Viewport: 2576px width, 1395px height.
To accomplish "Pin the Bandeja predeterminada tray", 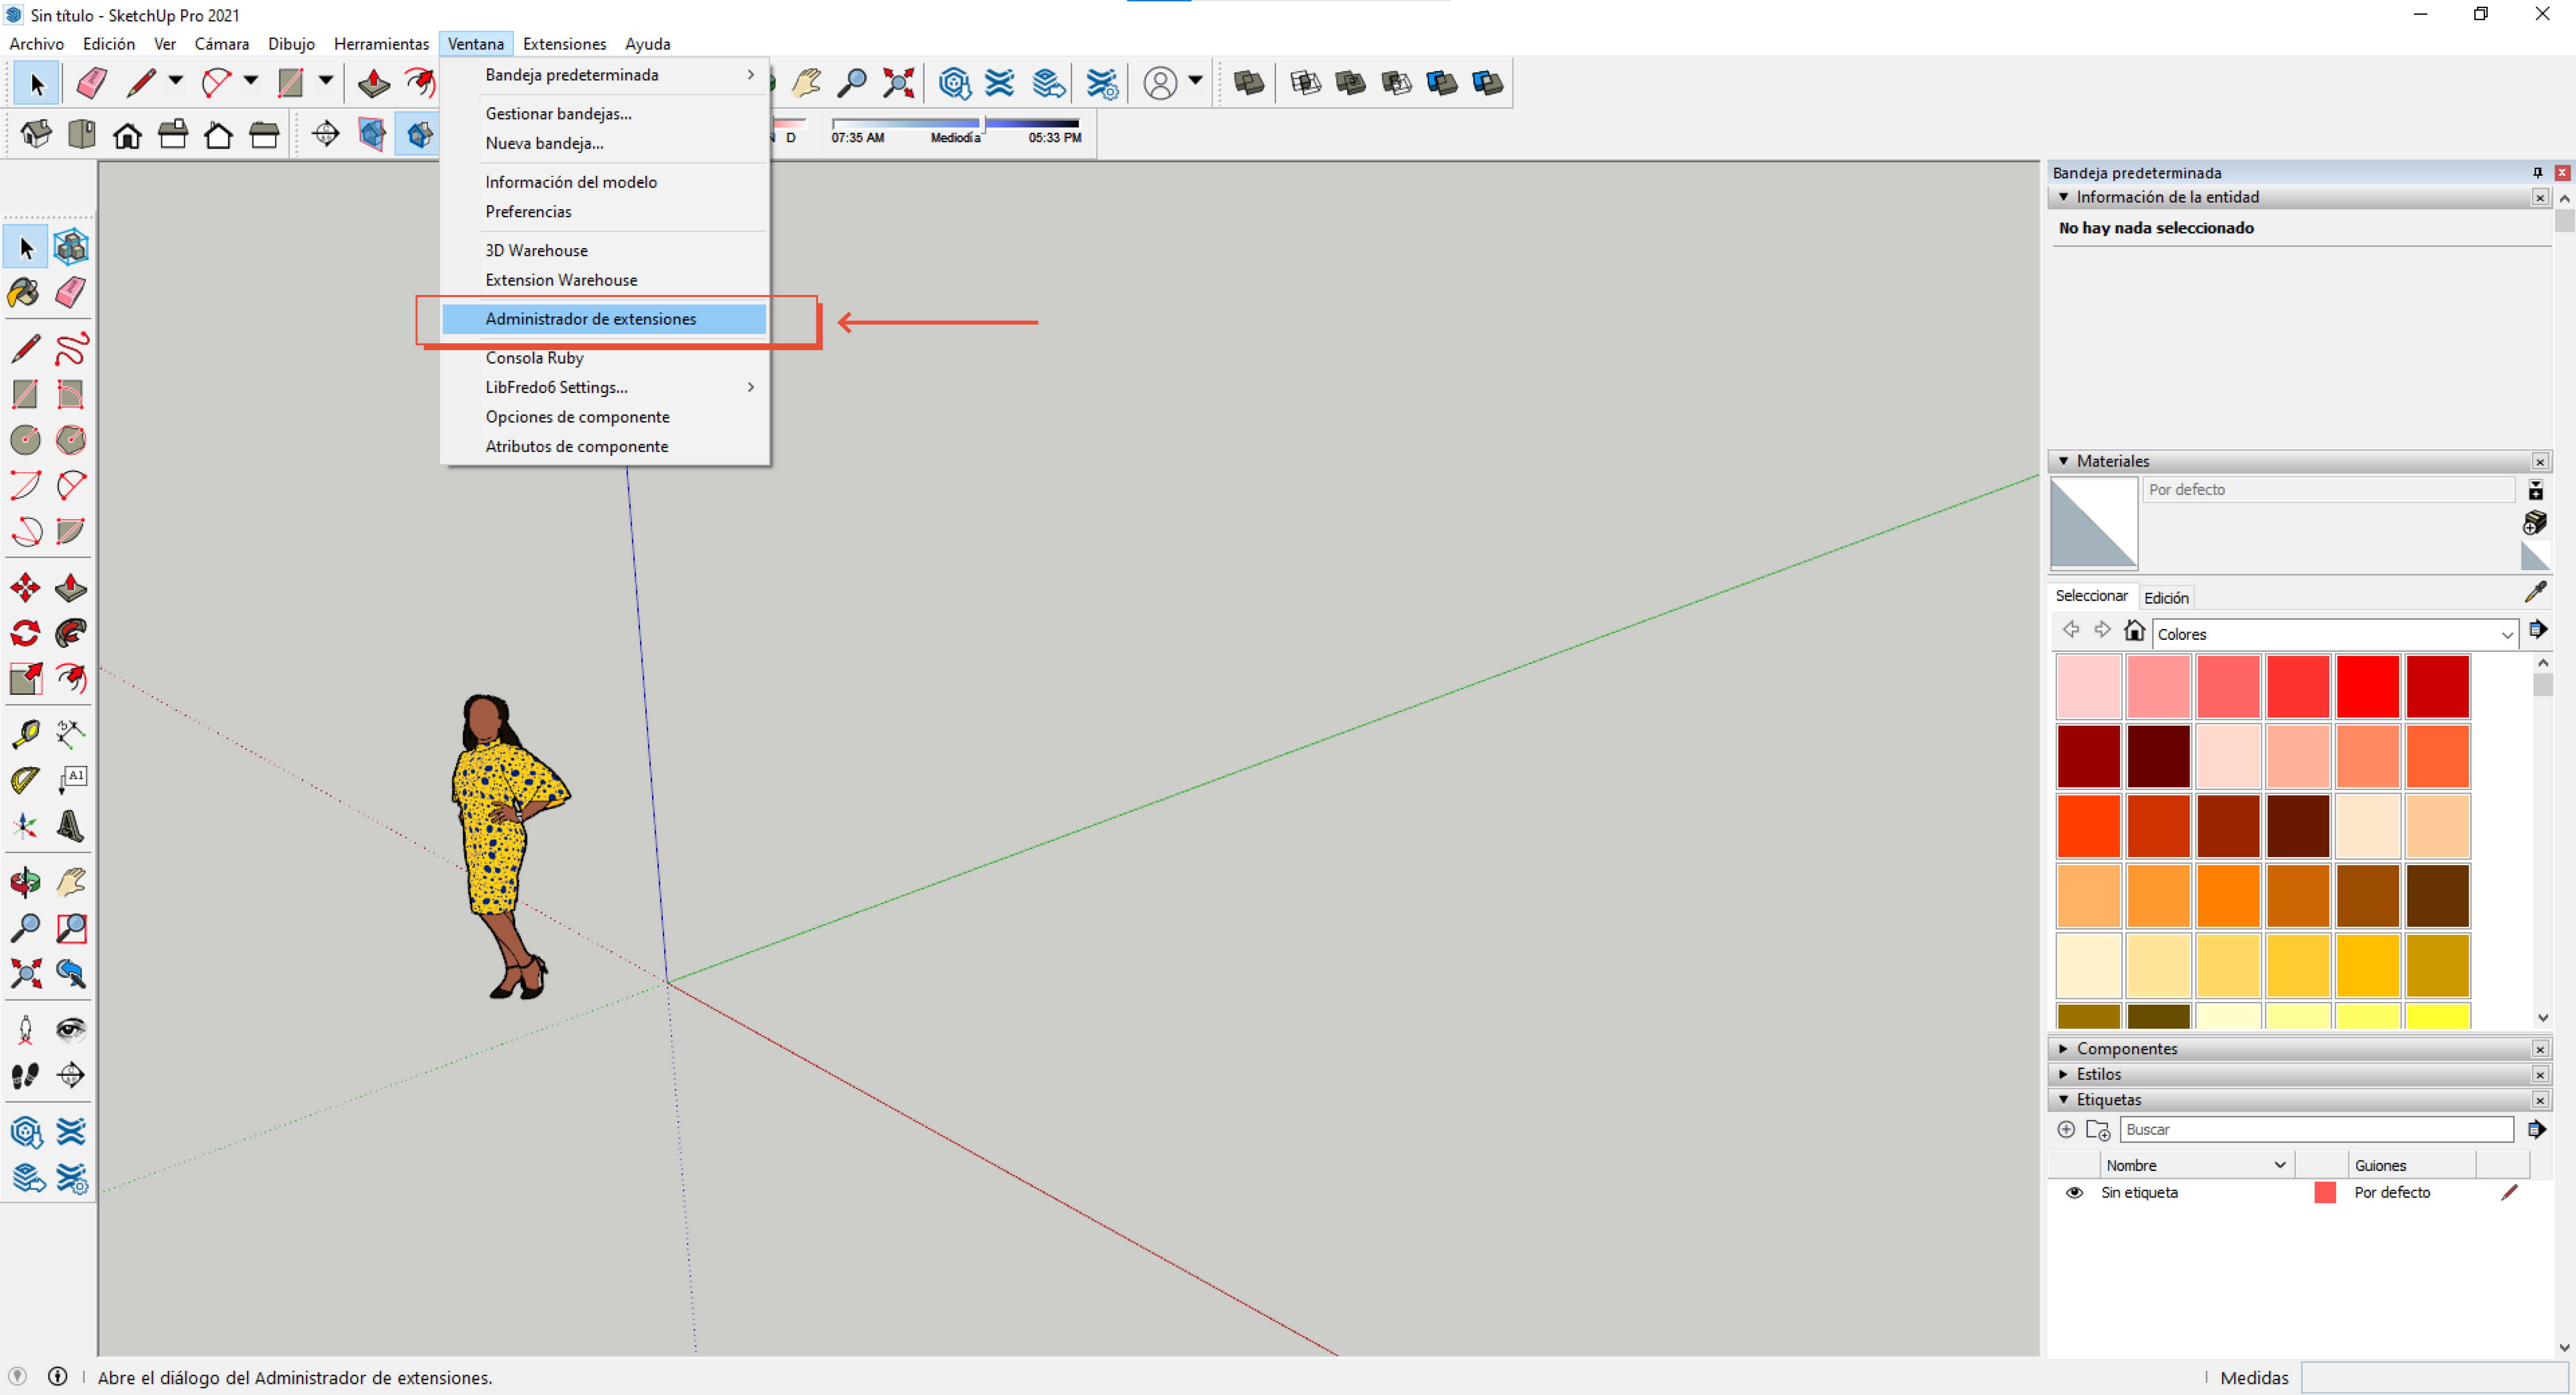I will pyautogui.click(x=2537, y=172).
